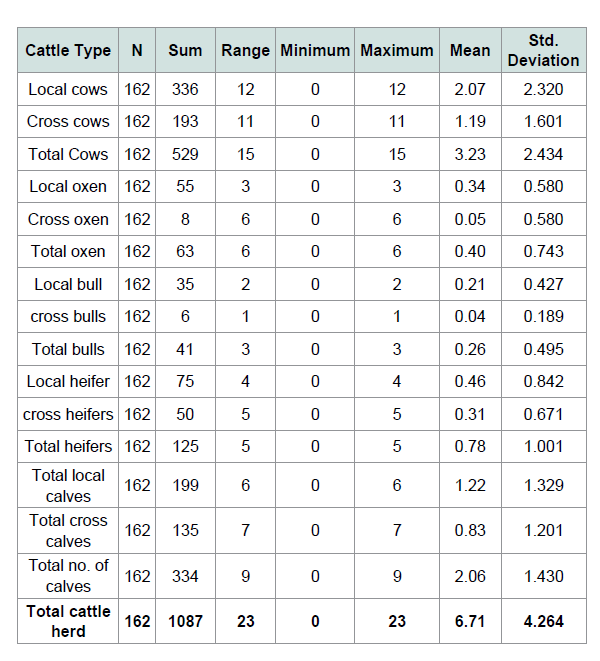The height and width of the screenshot is (661, 600).
Task: Click the Local bull row label
Action: coord(68,284)
